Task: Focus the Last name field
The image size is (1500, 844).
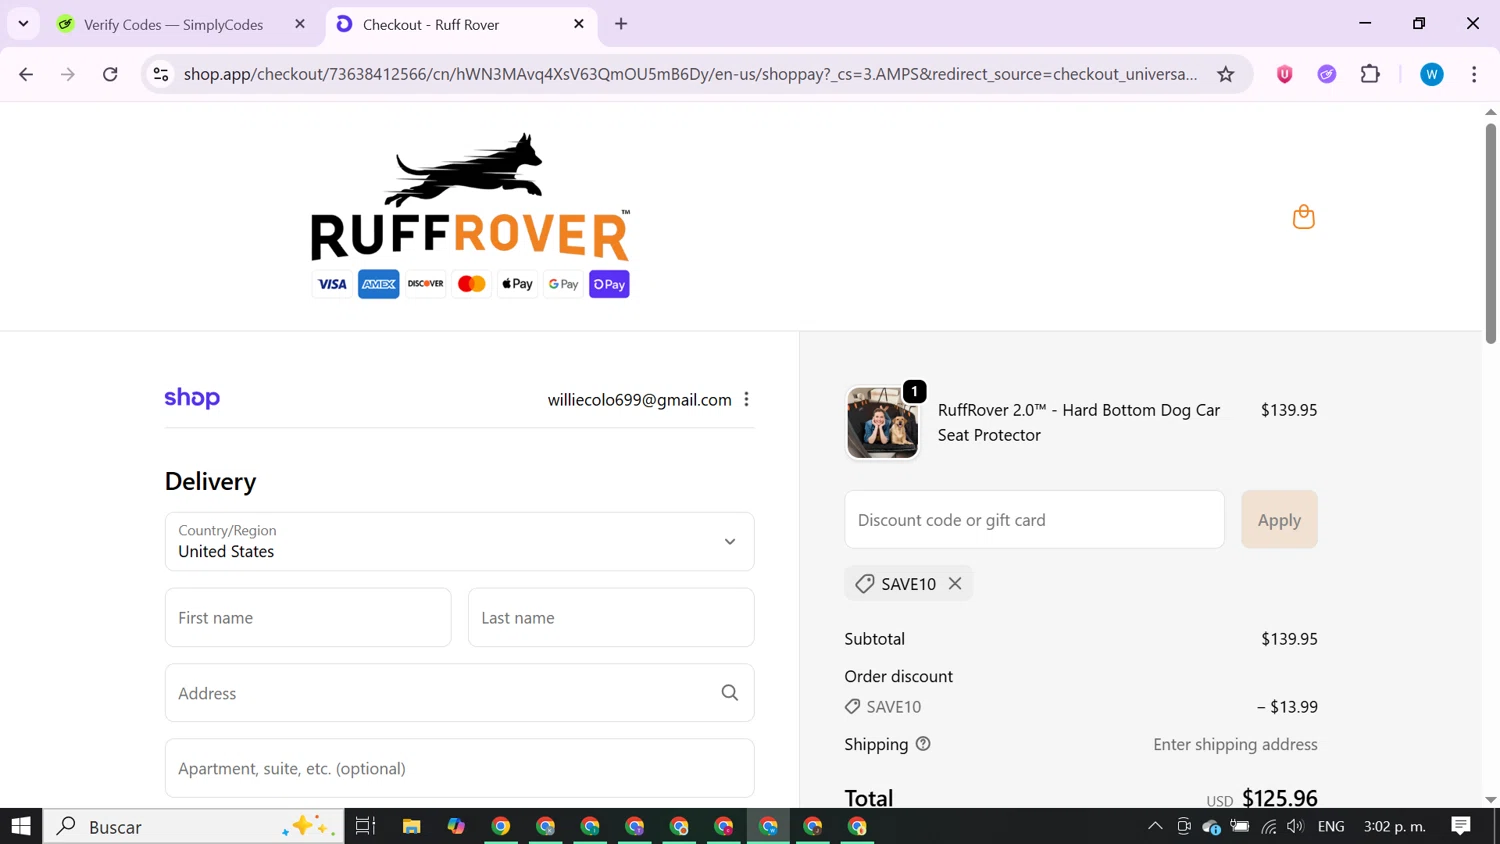Action: 611,617
